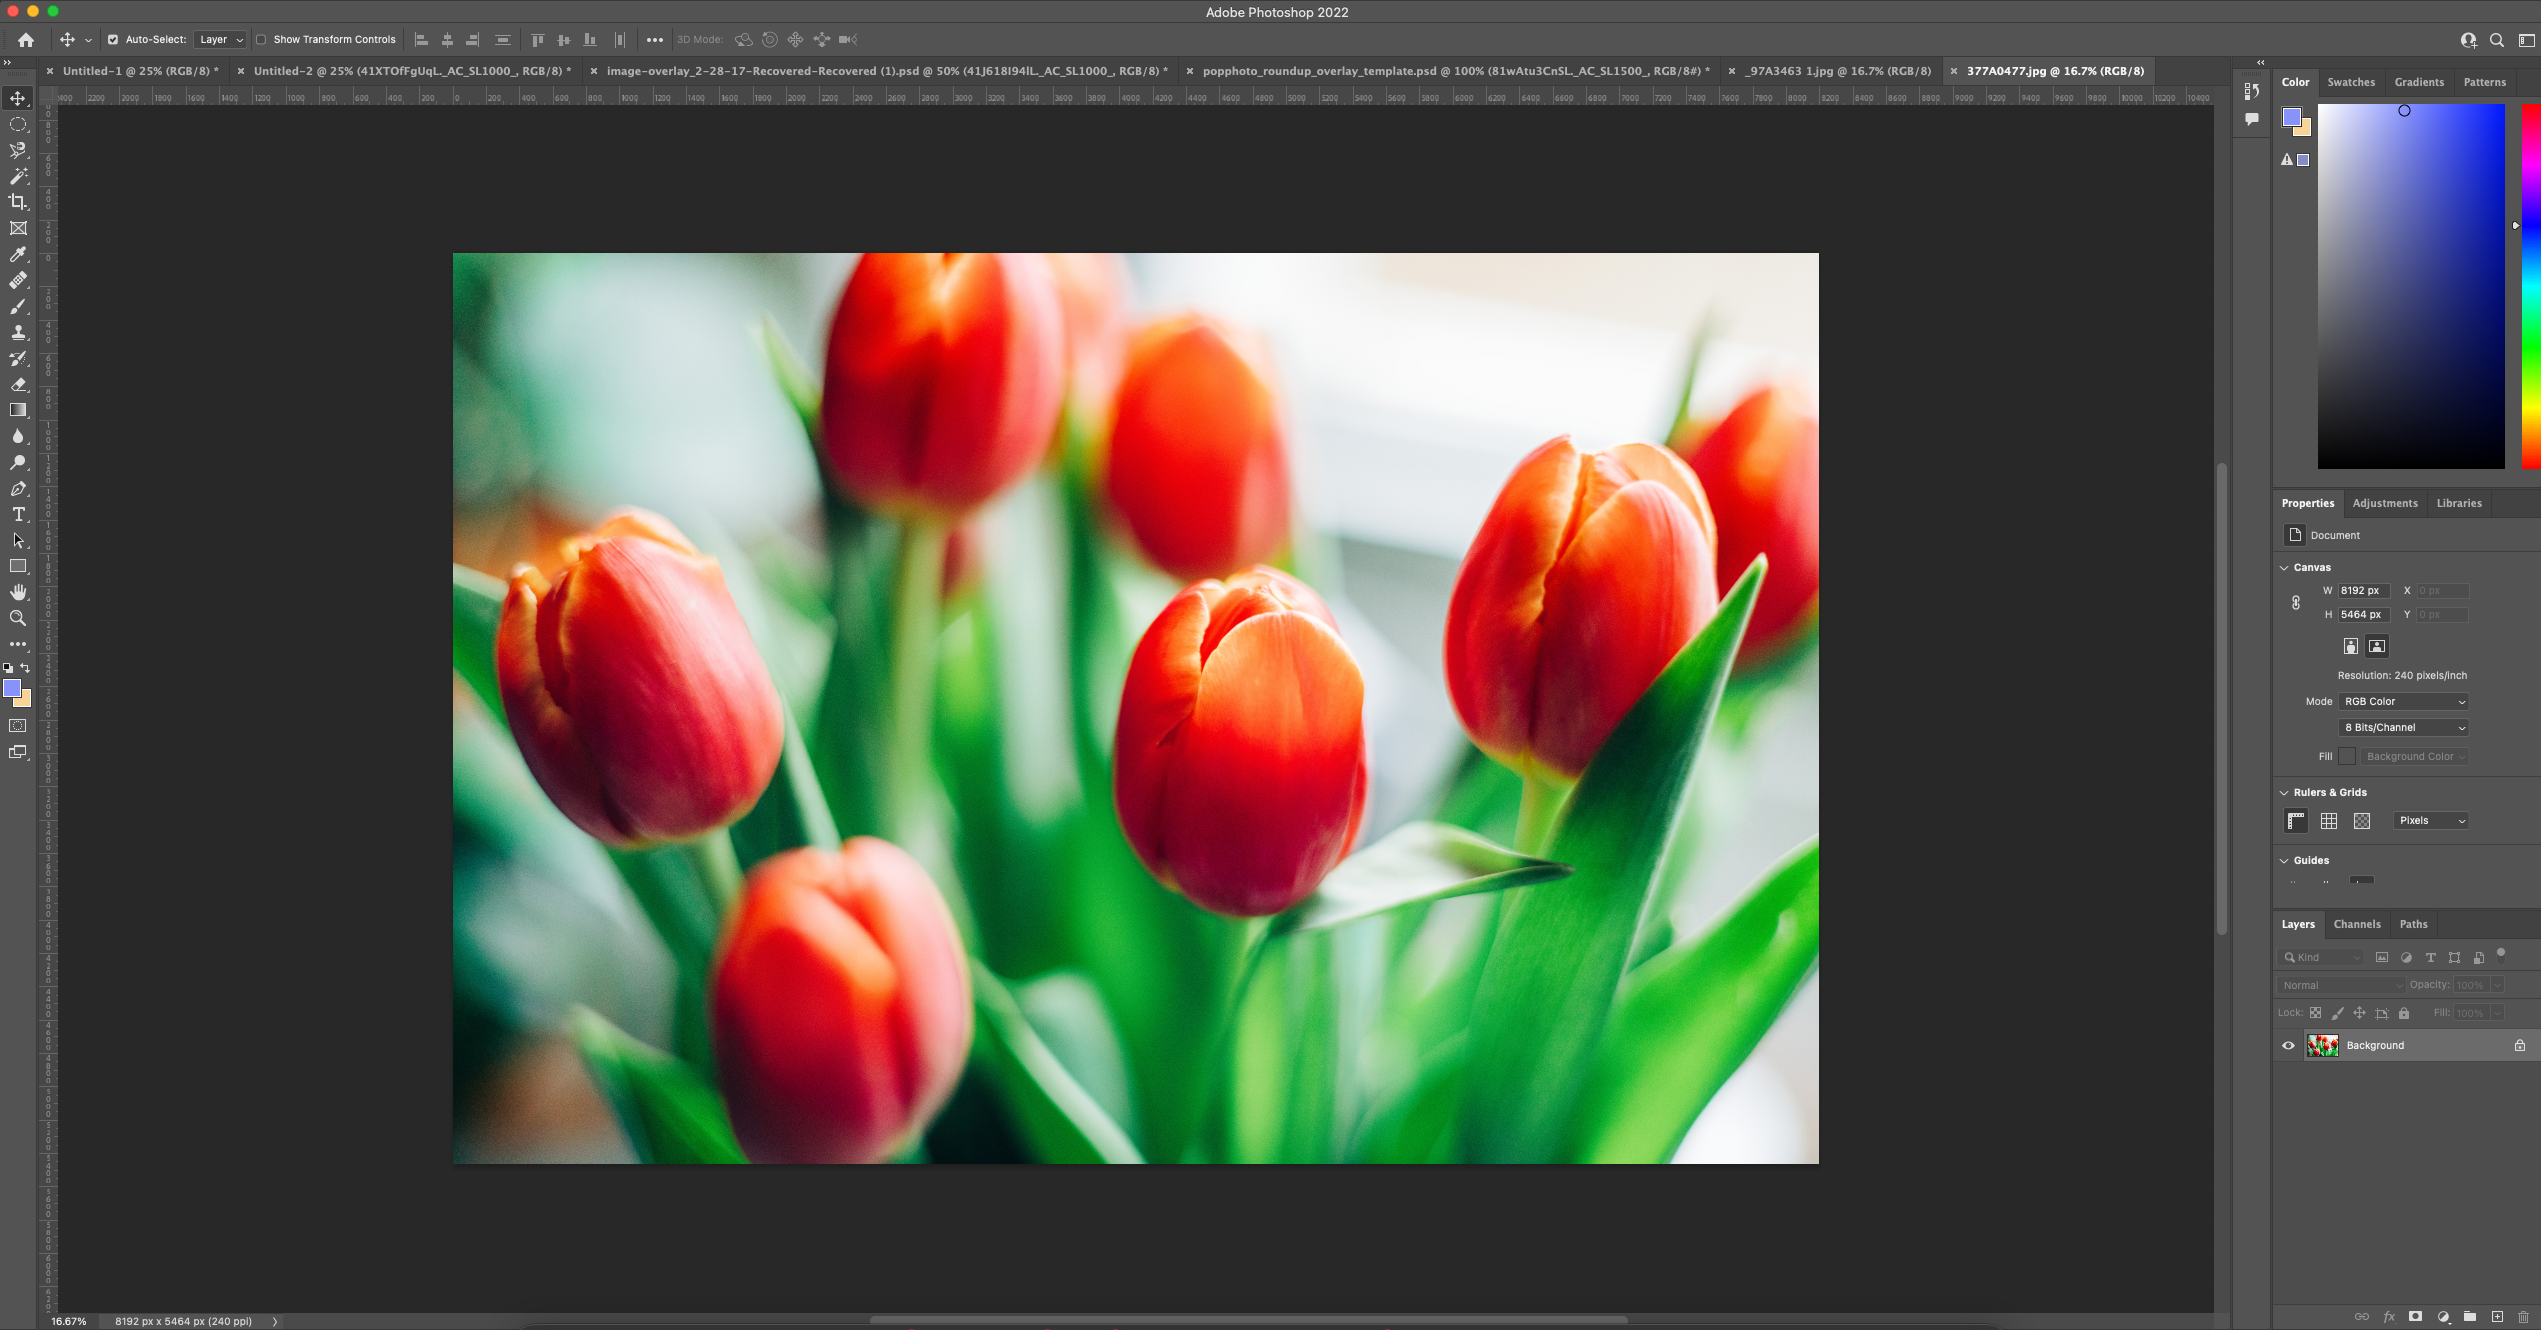Select the Gradient tool
Viewport: 2541px width, 1330px height.
pos(18,410)
